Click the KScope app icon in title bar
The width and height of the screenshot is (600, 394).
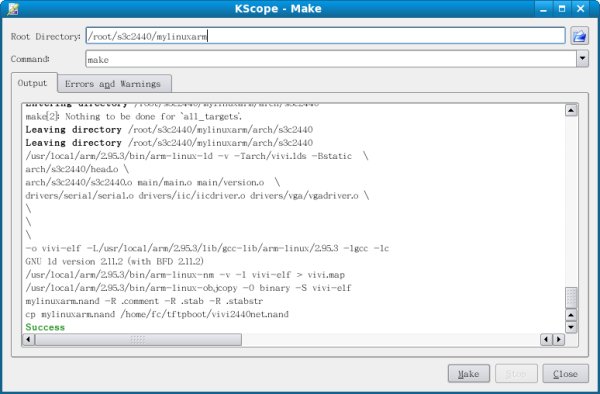pyautogui.click(x=13, y=9)
